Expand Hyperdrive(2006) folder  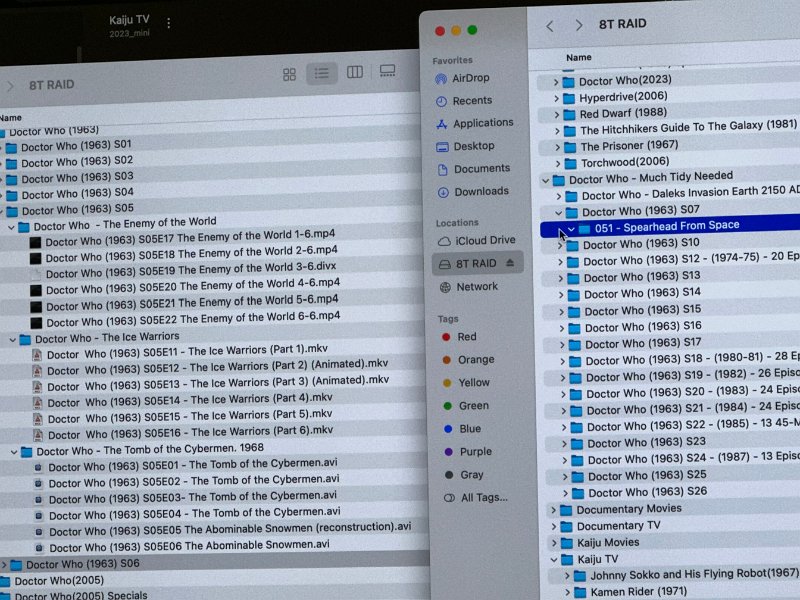point(556,98)
